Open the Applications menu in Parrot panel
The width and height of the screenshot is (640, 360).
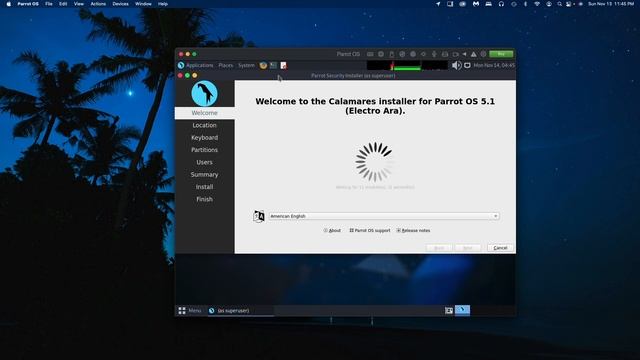coord(200,65)
